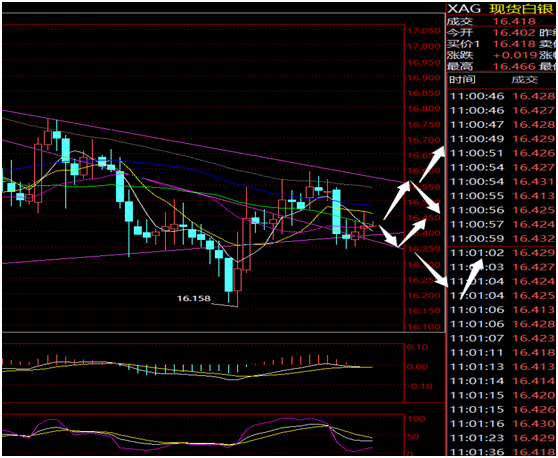Select the change value +0.019
Viewport: 558px width, 458px height.
click(515, 55)
